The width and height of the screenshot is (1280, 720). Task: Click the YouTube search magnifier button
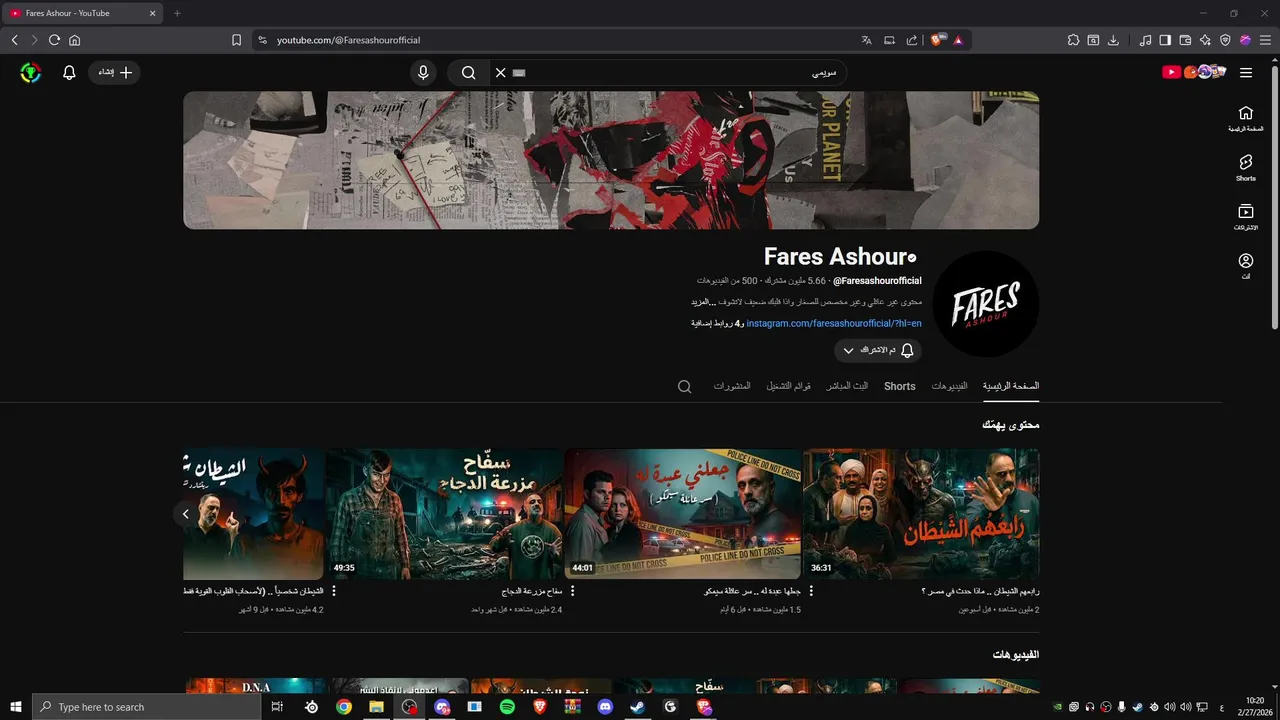tap(468, 73)
